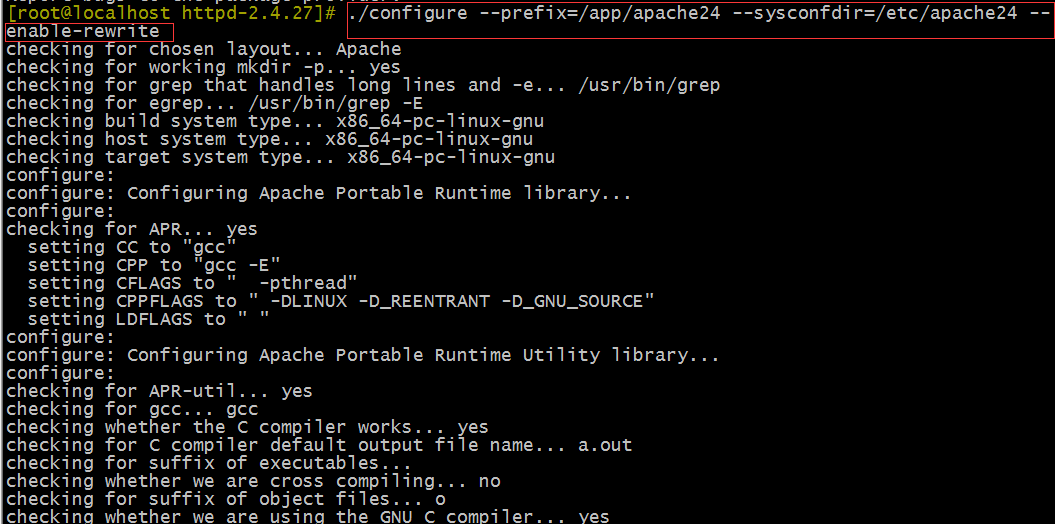
Task: Click the [root@localhost httpd-2.4.27]# prompt
Action: click(171, 13)
